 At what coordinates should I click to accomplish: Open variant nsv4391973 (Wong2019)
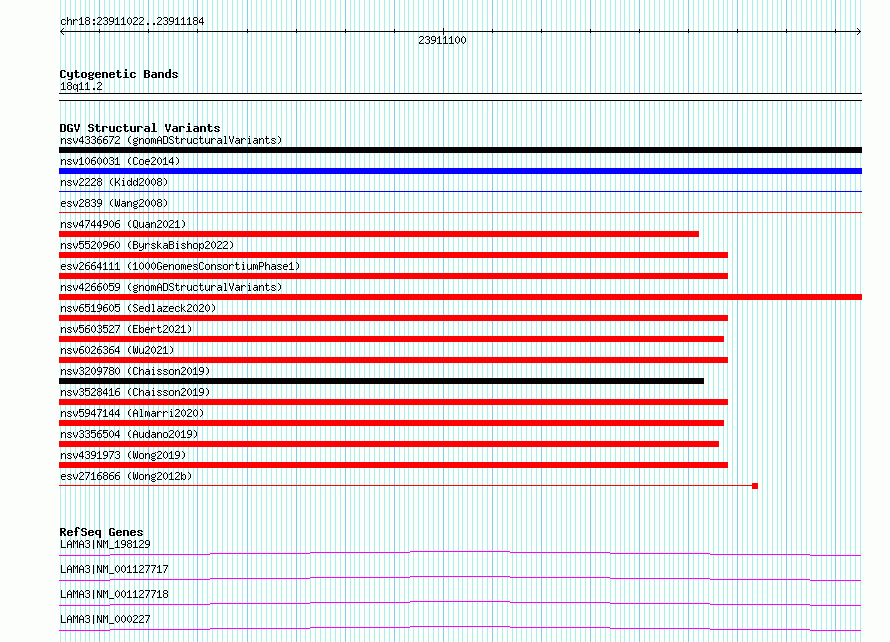pos(123,455)
